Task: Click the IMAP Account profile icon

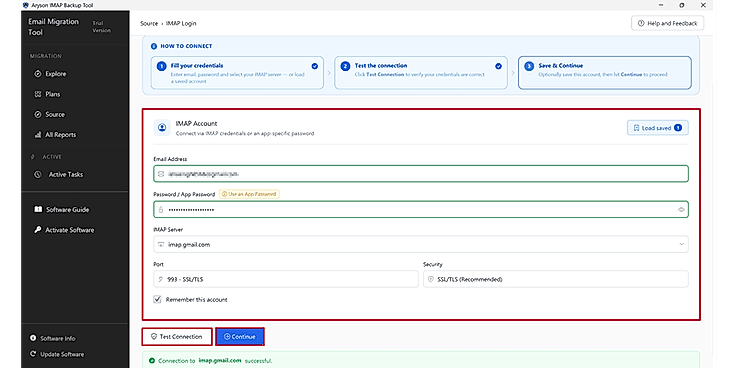Action: pos(162,128)
